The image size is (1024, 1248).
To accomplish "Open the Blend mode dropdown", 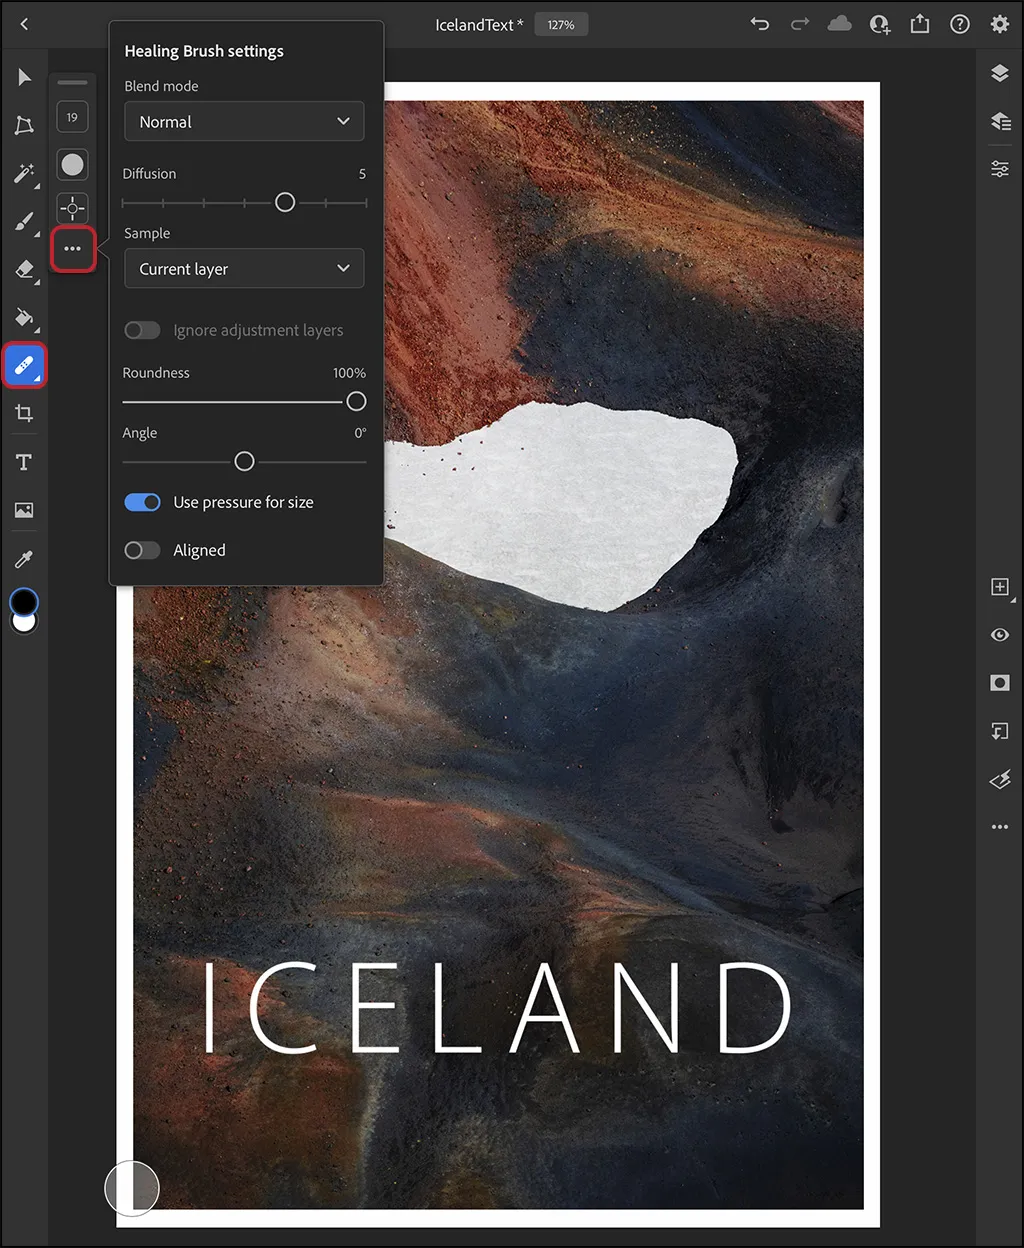I will tap(244, 121).
